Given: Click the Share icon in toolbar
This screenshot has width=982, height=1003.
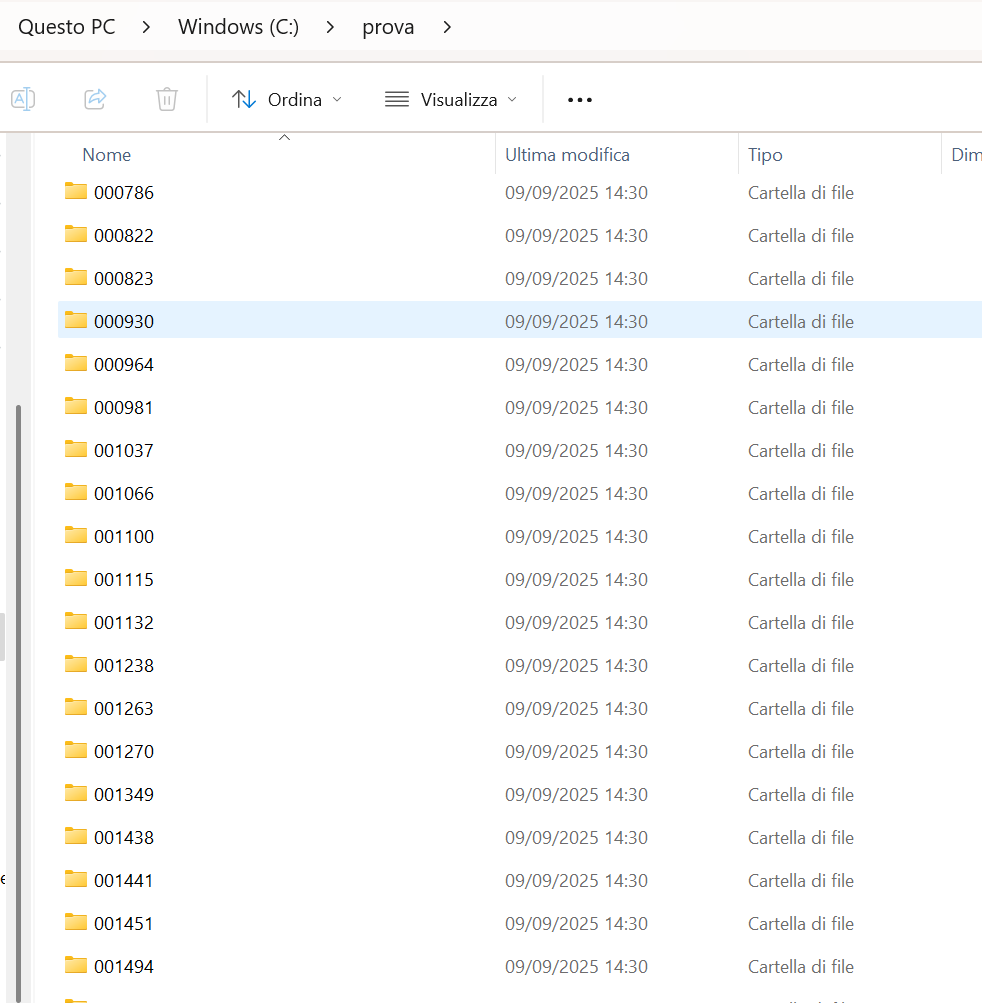Looking at the screenshot, I should [95, 99].
